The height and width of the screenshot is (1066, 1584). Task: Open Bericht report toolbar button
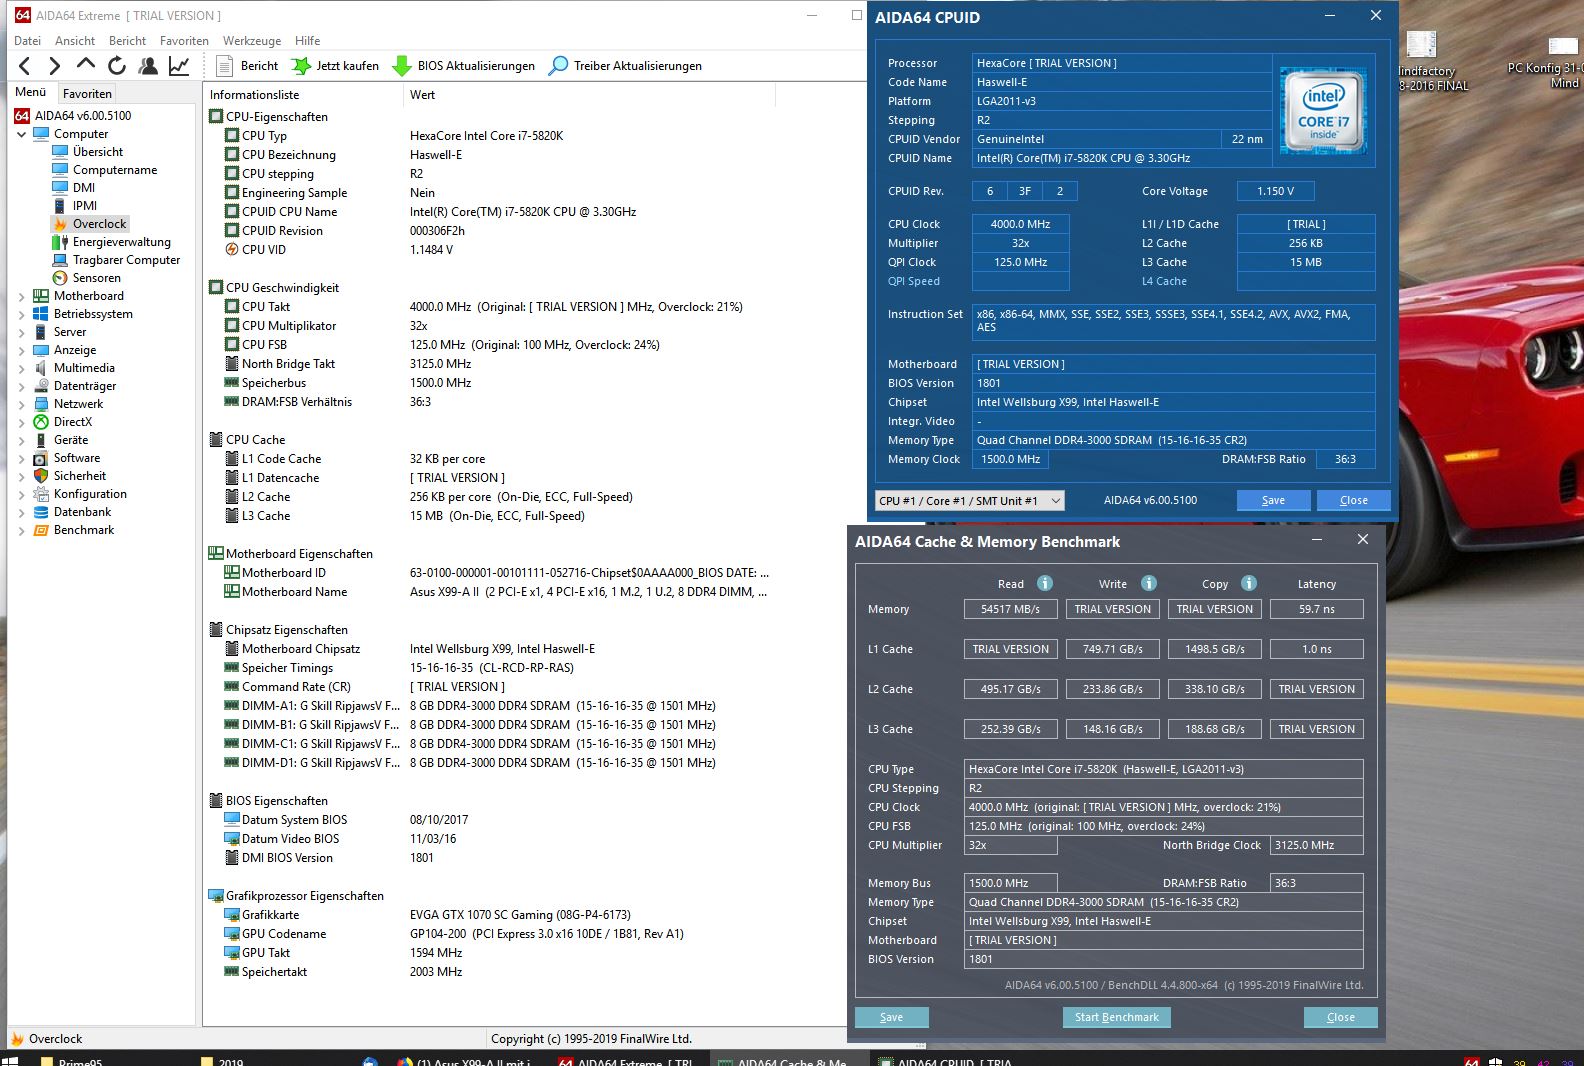click(x=248, y=66)
